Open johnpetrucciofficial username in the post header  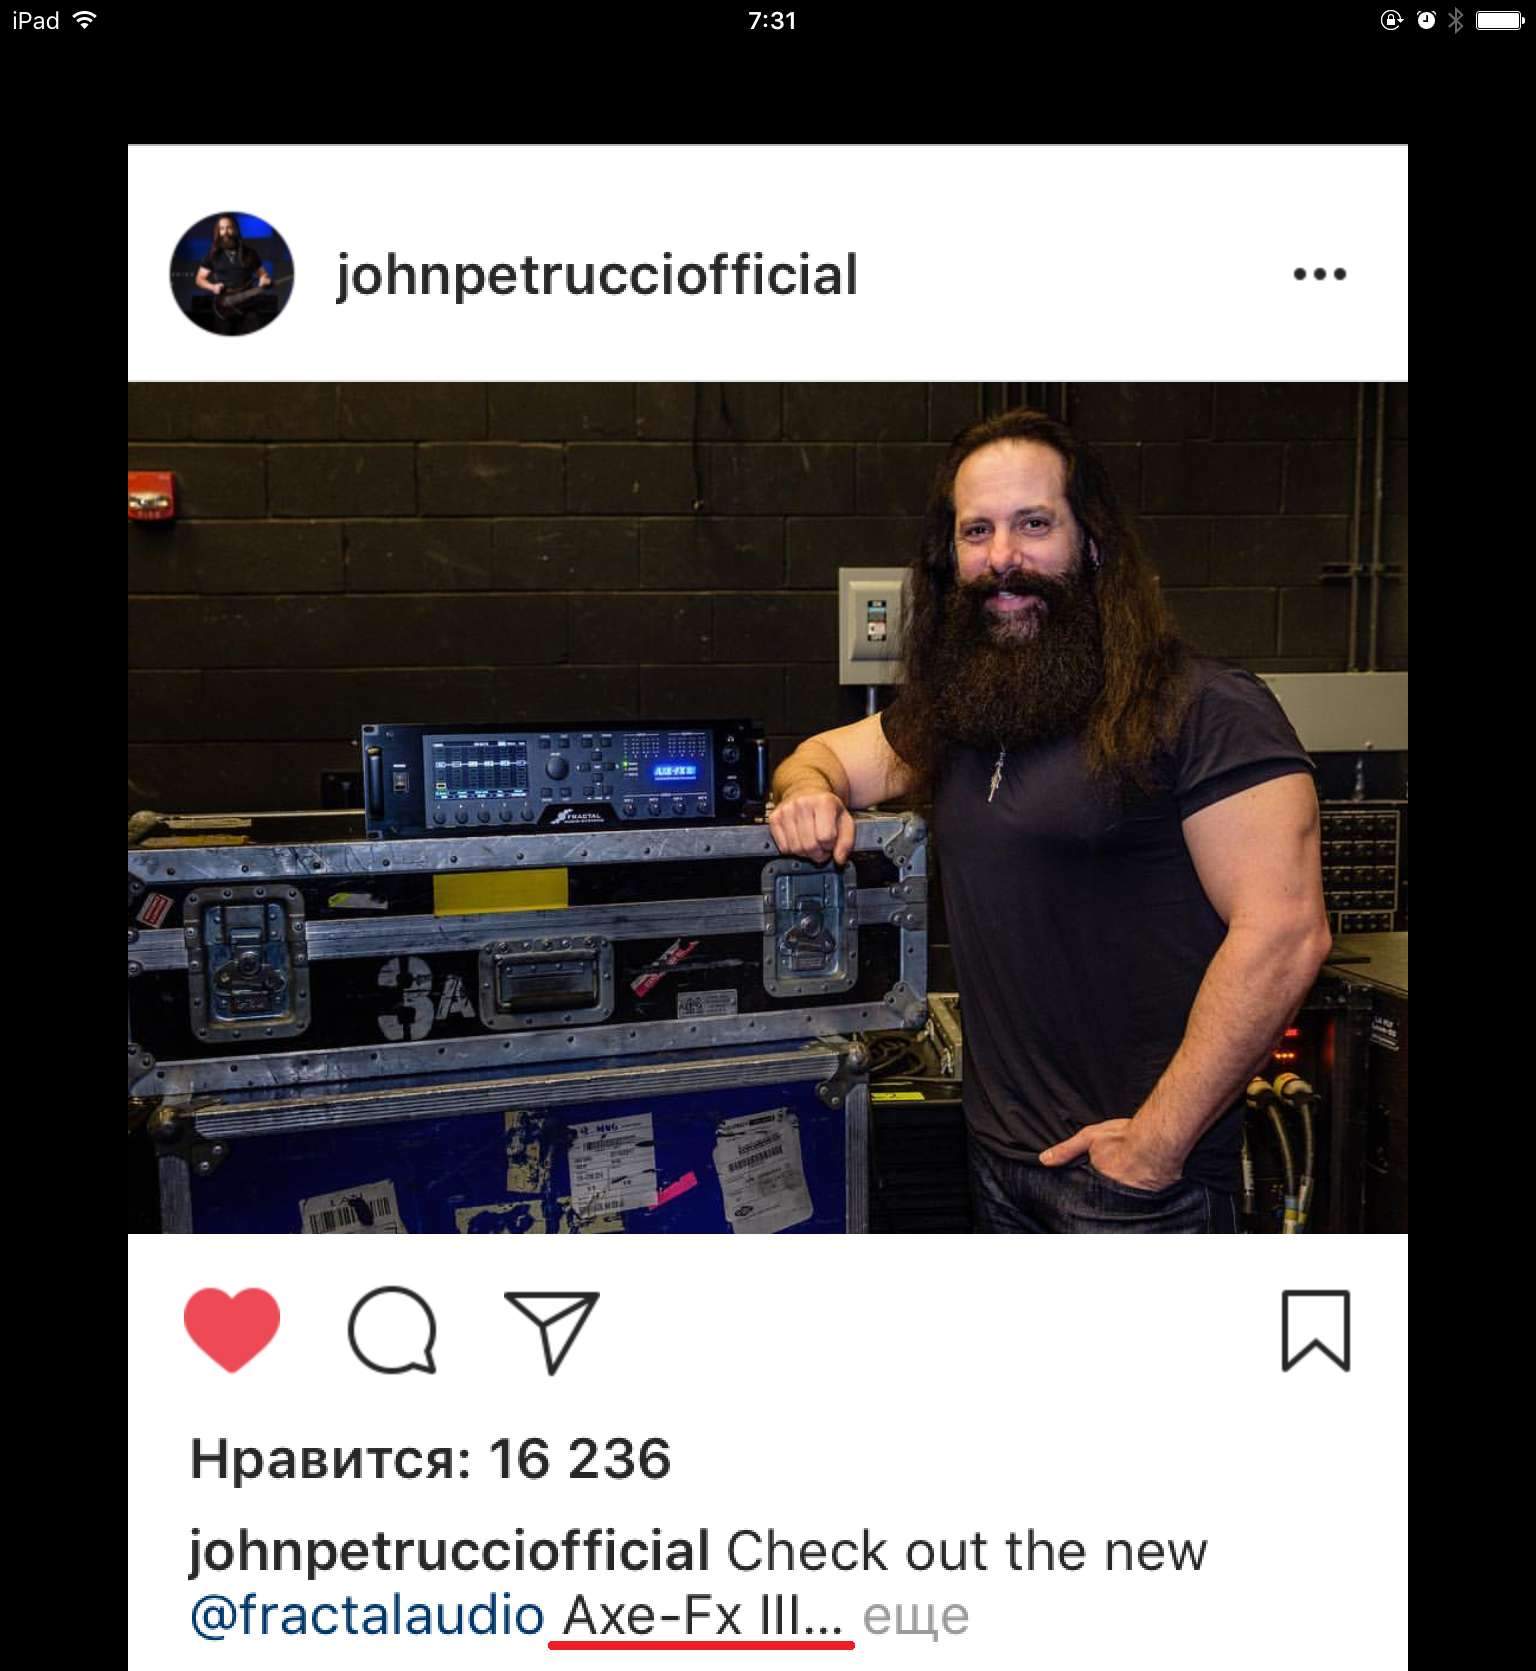tap(597, 275)
